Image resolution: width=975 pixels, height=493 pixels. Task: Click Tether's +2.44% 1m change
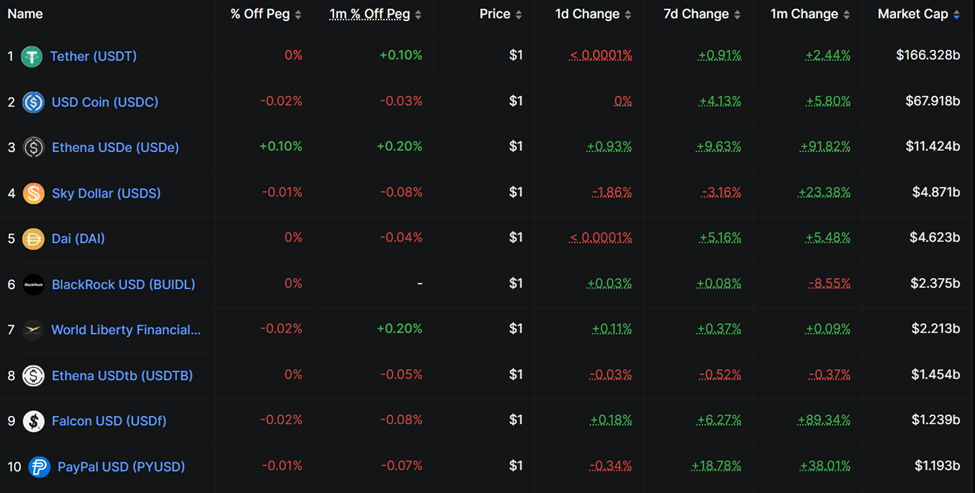[828, 55]
